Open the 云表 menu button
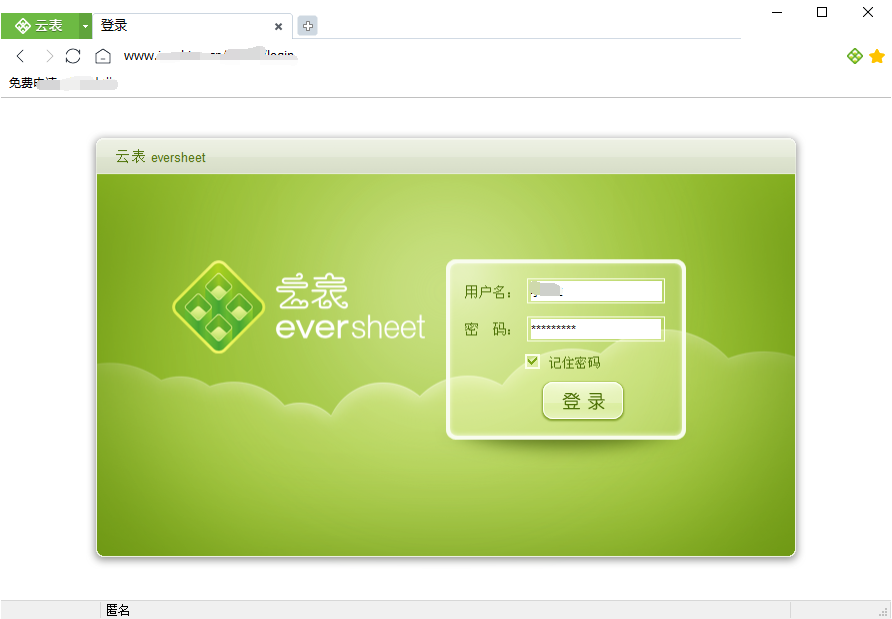The width and height of the screenshot is (892, 619). (x=40, y=26)
